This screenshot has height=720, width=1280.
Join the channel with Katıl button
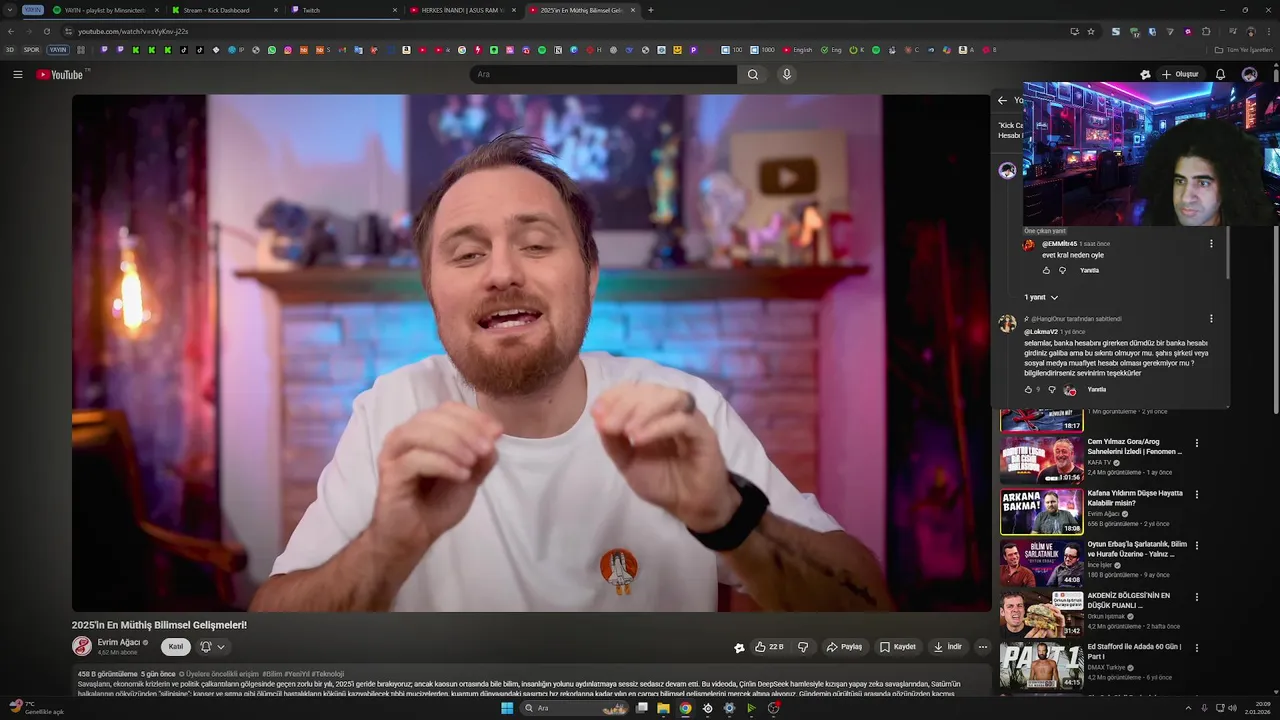pyautogui.click(x=176, y=647)
